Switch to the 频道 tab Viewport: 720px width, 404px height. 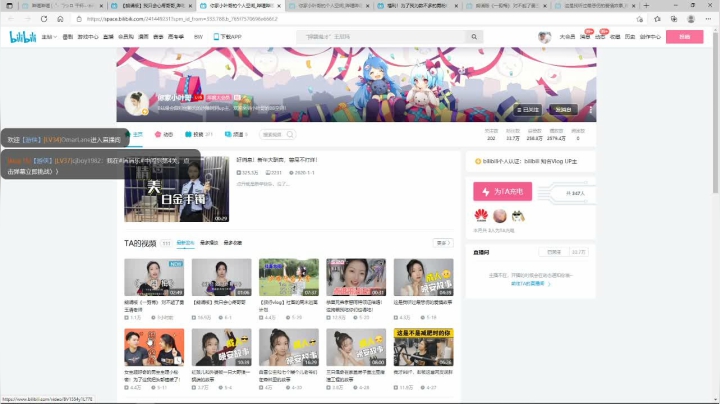click(236, 135)
